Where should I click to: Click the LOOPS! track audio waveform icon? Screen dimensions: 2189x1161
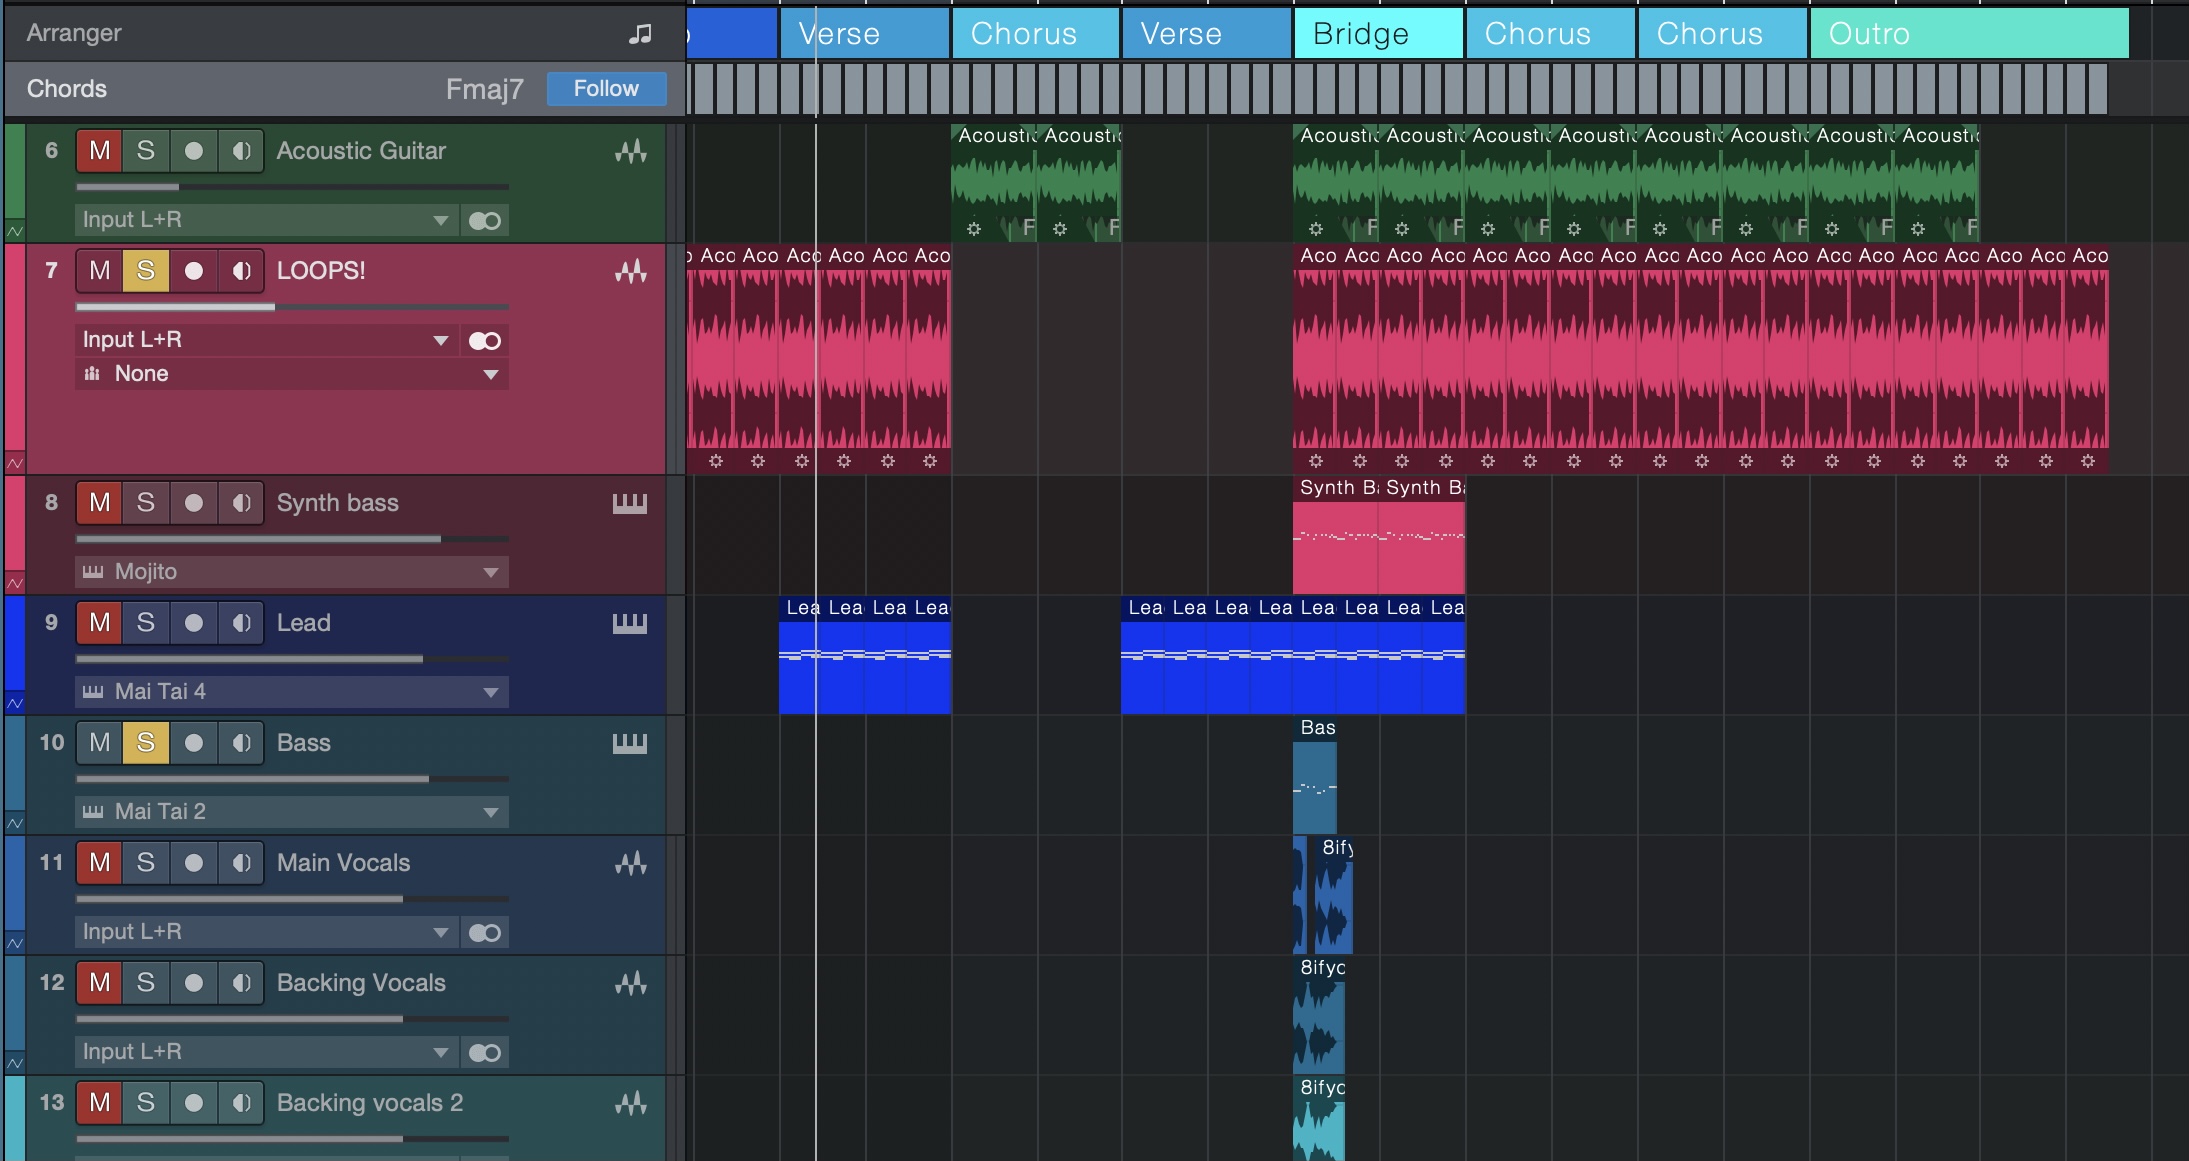[x=630, y=271]
